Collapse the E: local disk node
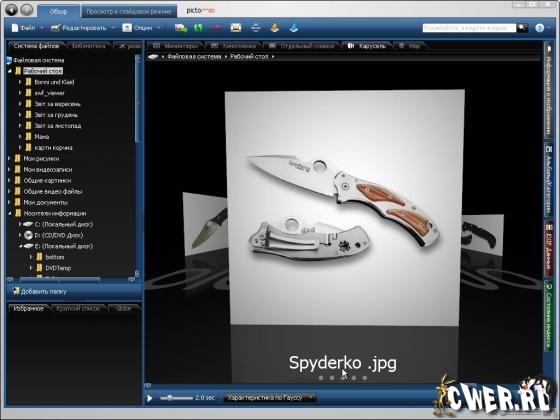The image size is (560, 420). (20, 246)
